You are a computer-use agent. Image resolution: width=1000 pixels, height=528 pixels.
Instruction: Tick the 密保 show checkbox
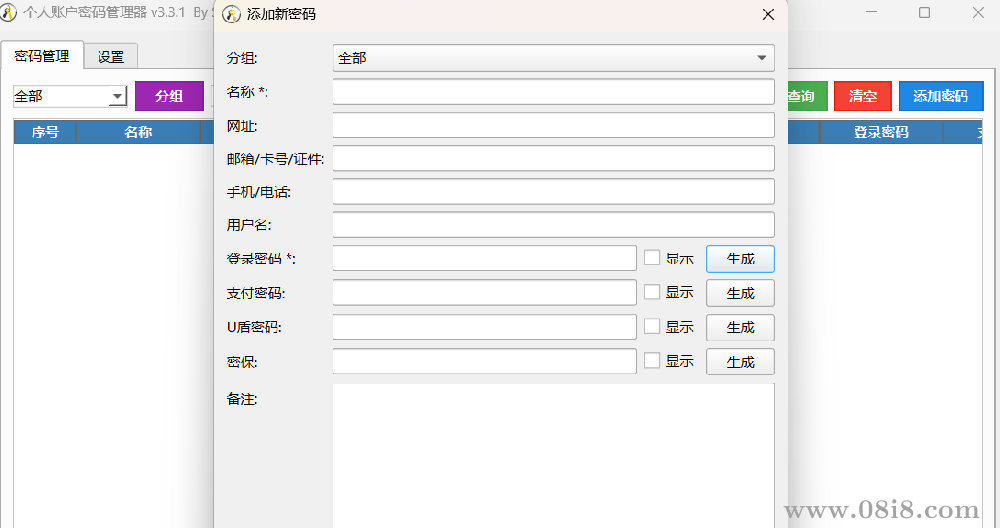(652, 361)
